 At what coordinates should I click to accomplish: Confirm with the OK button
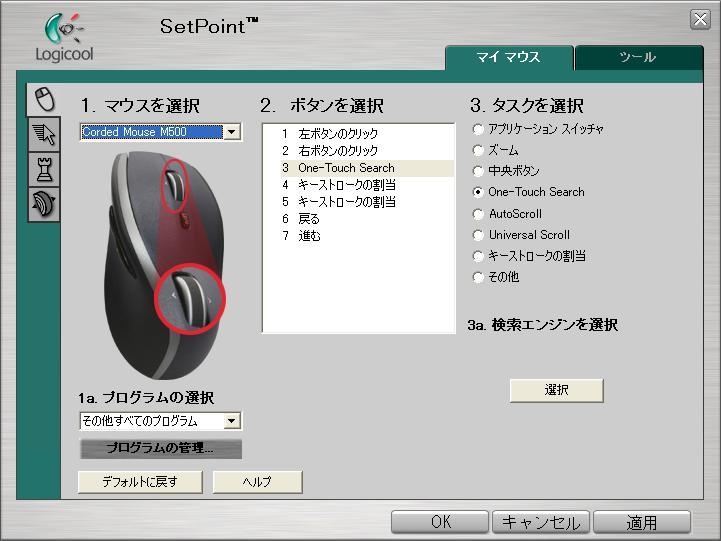click(440, 523)
